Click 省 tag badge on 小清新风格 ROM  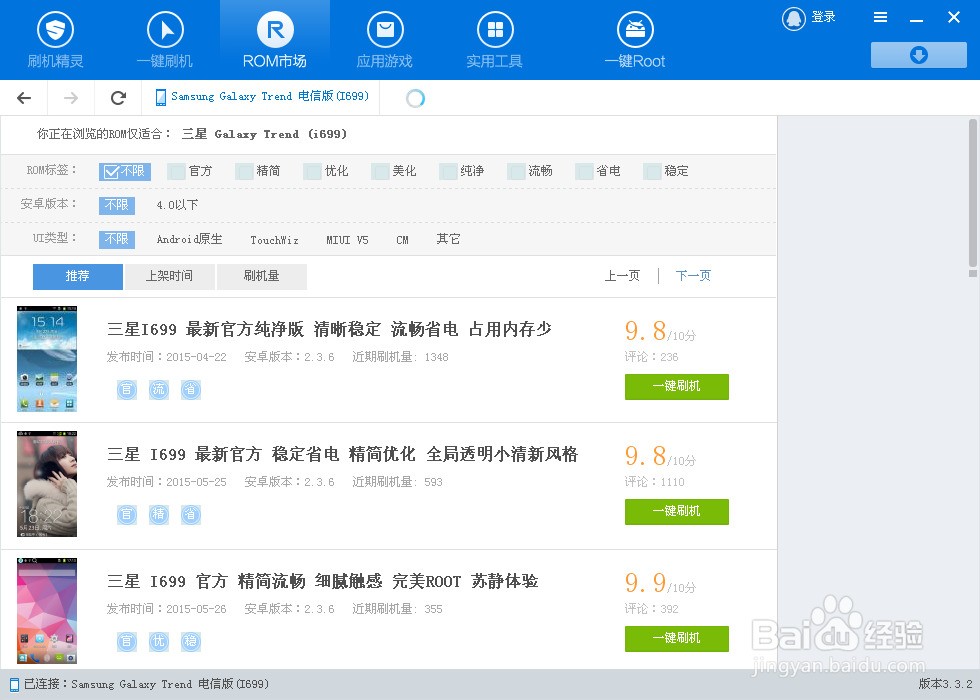click(191, 514)
